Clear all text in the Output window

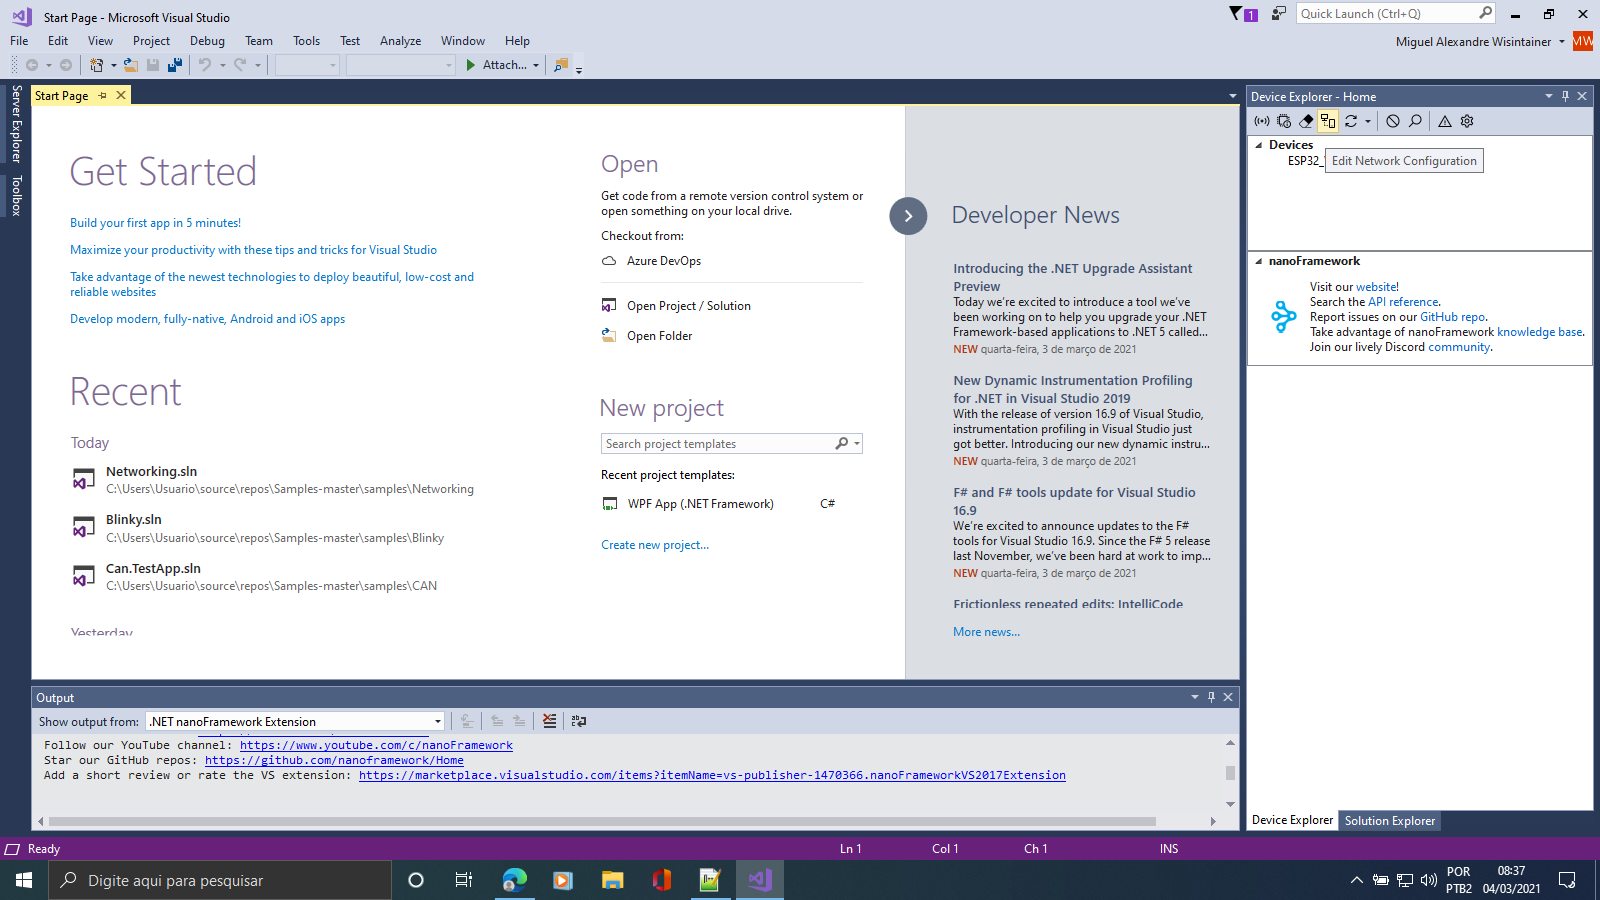point(549,721)
